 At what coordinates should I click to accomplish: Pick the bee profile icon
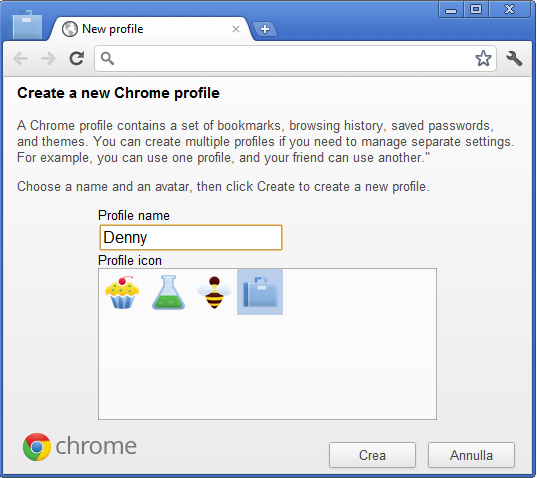(x=214, y=292)
